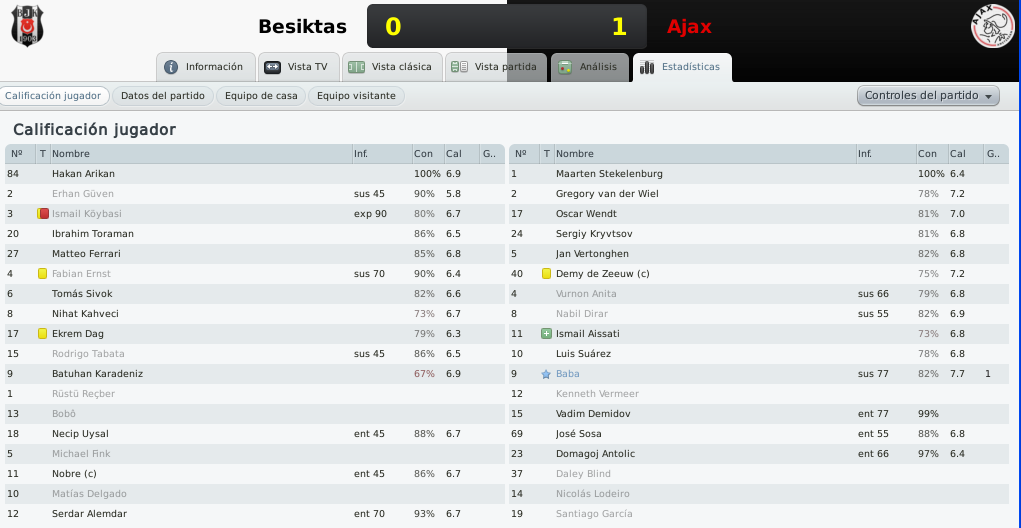Click the star icon next to Baba
The image size is (1021, 528).
[x=546, y=374]
